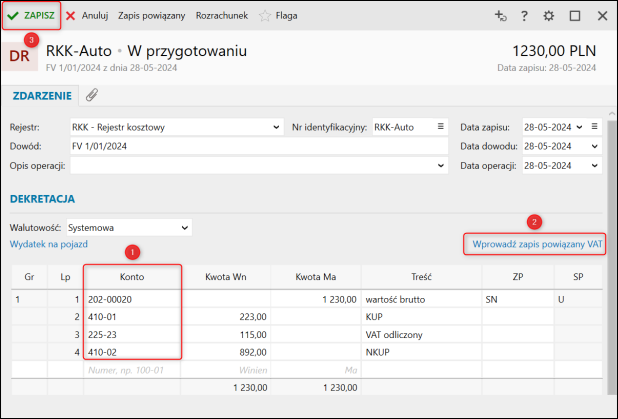Click the add-tab plus icon
The width and height of the screenshot is (618, 419).
pyautogui.click(x=501, y=16)
